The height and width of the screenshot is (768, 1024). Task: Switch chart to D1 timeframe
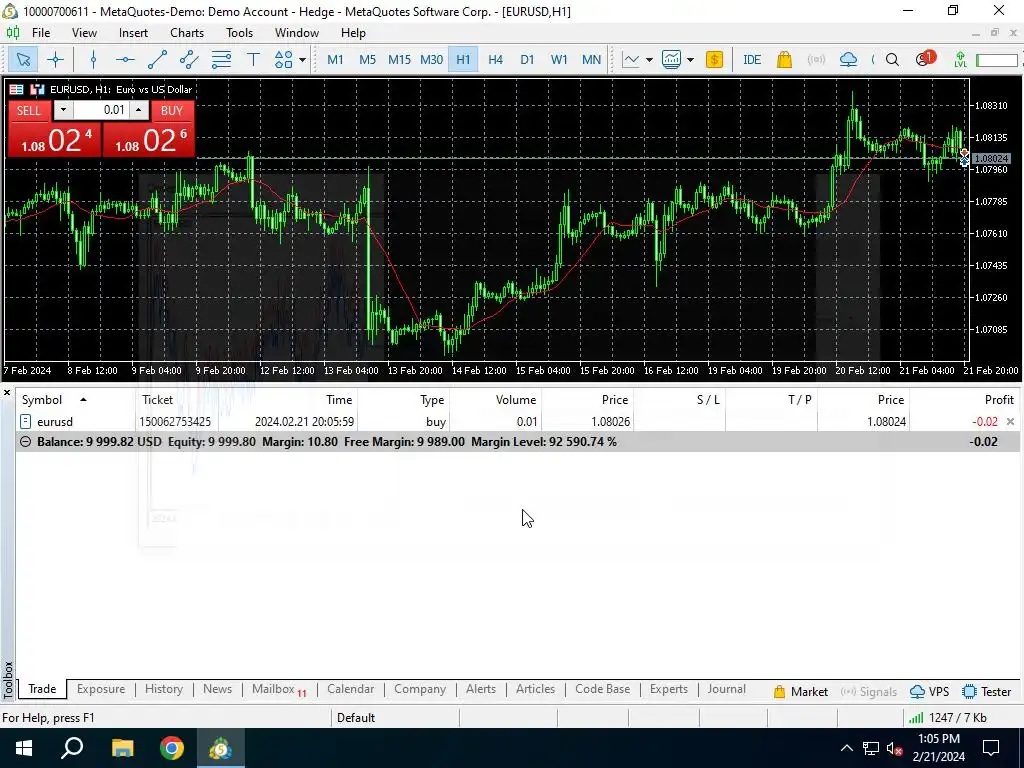point(527,60)
